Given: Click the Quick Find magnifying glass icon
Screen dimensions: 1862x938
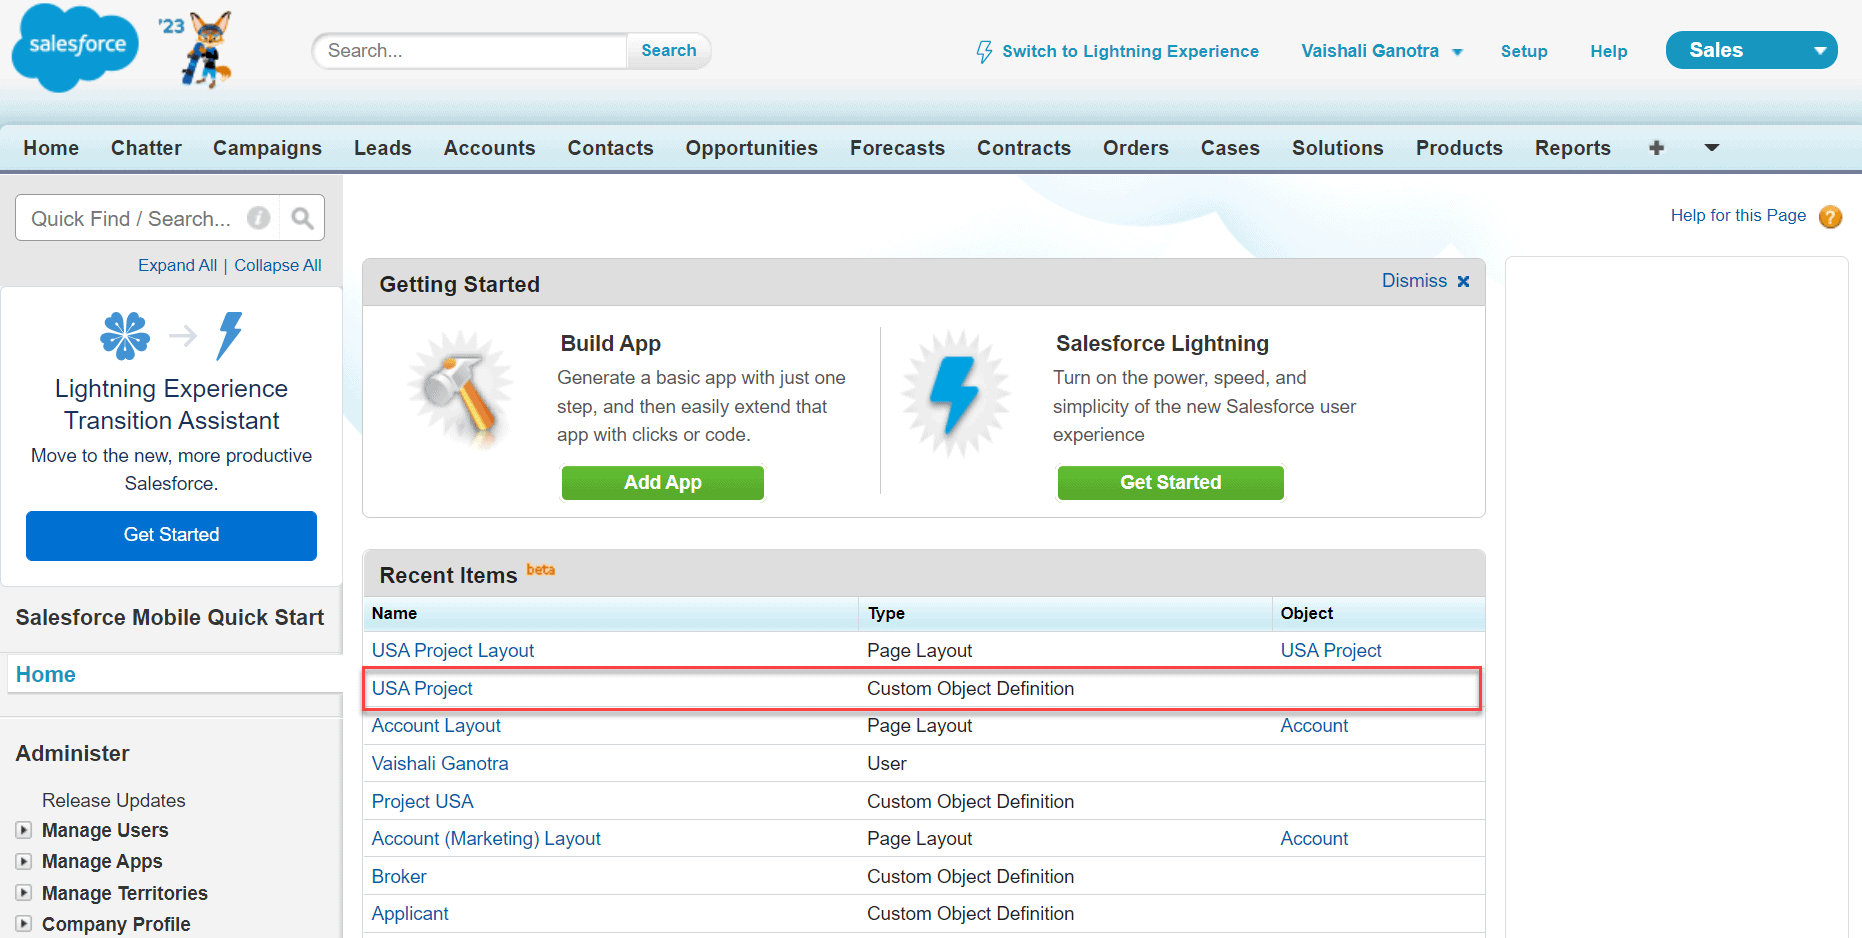Looking at the screenshot, I should (x=301, y=217).
